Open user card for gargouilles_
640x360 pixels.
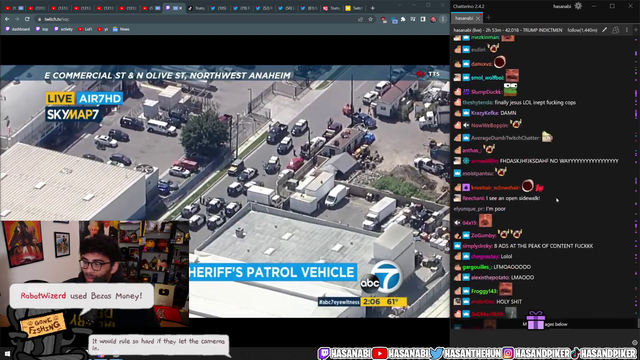pos(477,267)
